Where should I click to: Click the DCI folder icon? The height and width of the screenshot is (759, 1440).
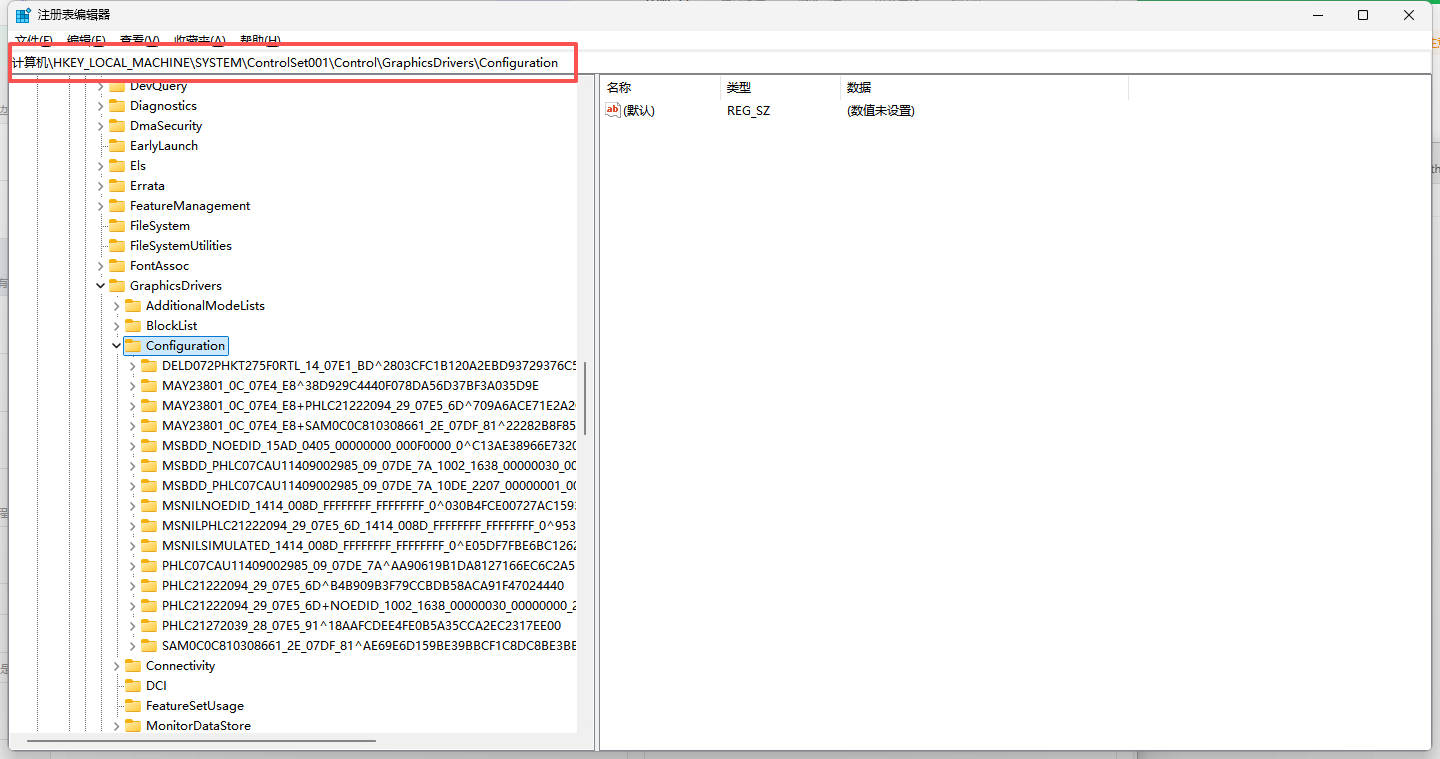pyautogui.click(x=133, y=686)
